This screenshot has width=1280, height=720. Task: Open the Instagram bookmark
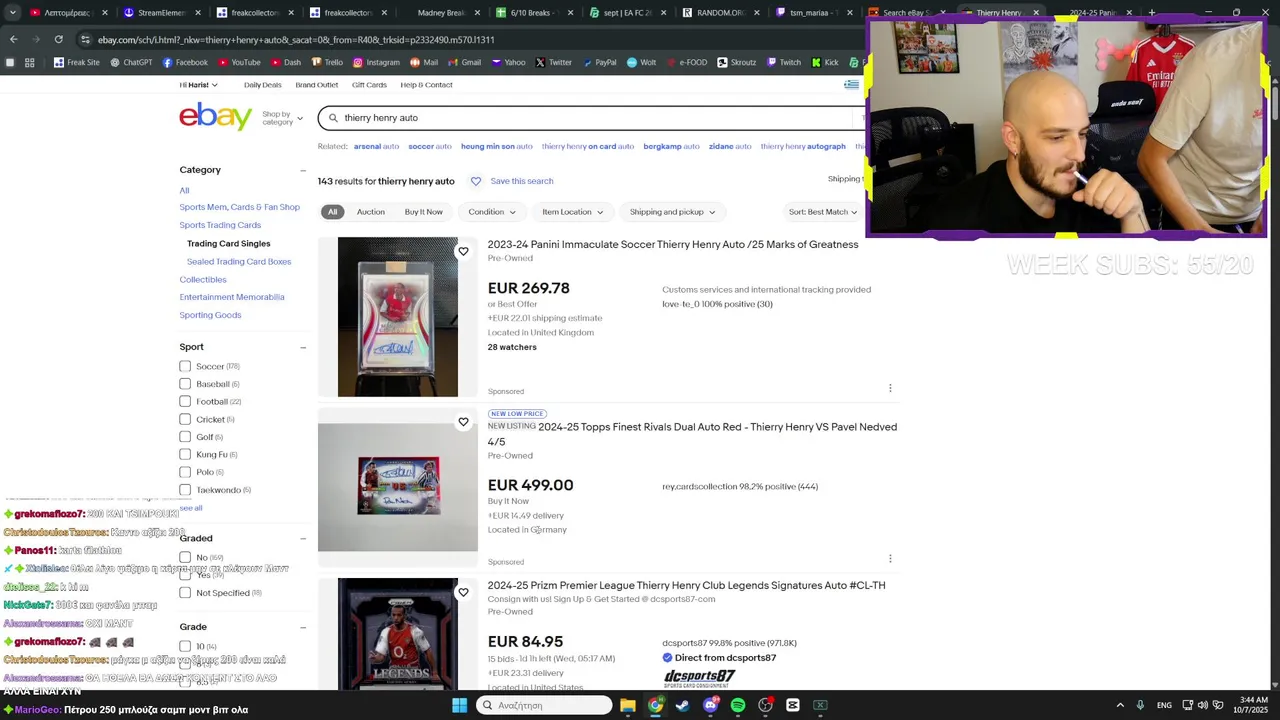[x=375, y=62]
